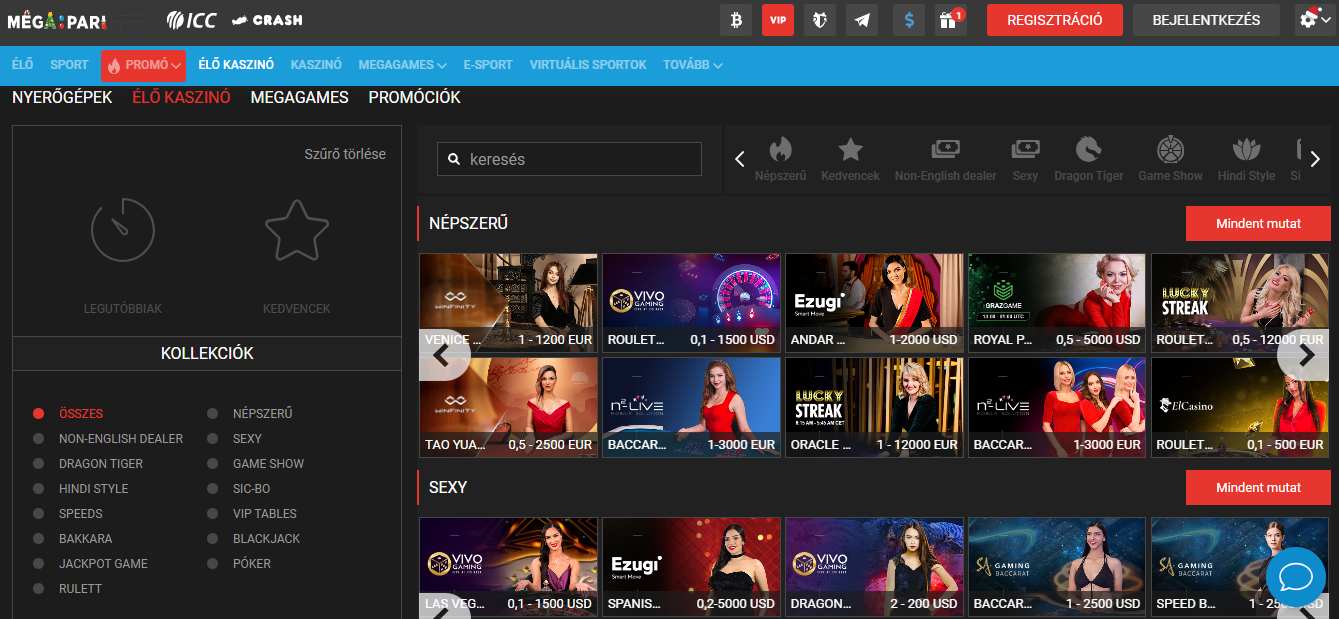Screen dimensions: 1339x619
Task: Open Virtuális Sportok menu item
Action: pos(588,65)
